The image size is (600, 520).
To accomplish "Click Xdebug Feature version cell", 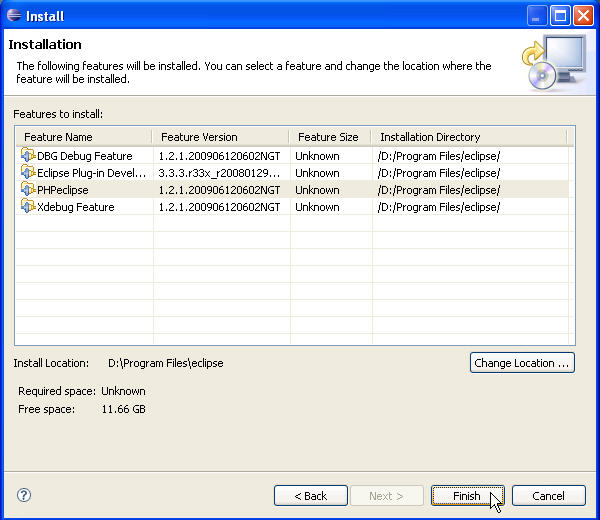I will 219,207.
